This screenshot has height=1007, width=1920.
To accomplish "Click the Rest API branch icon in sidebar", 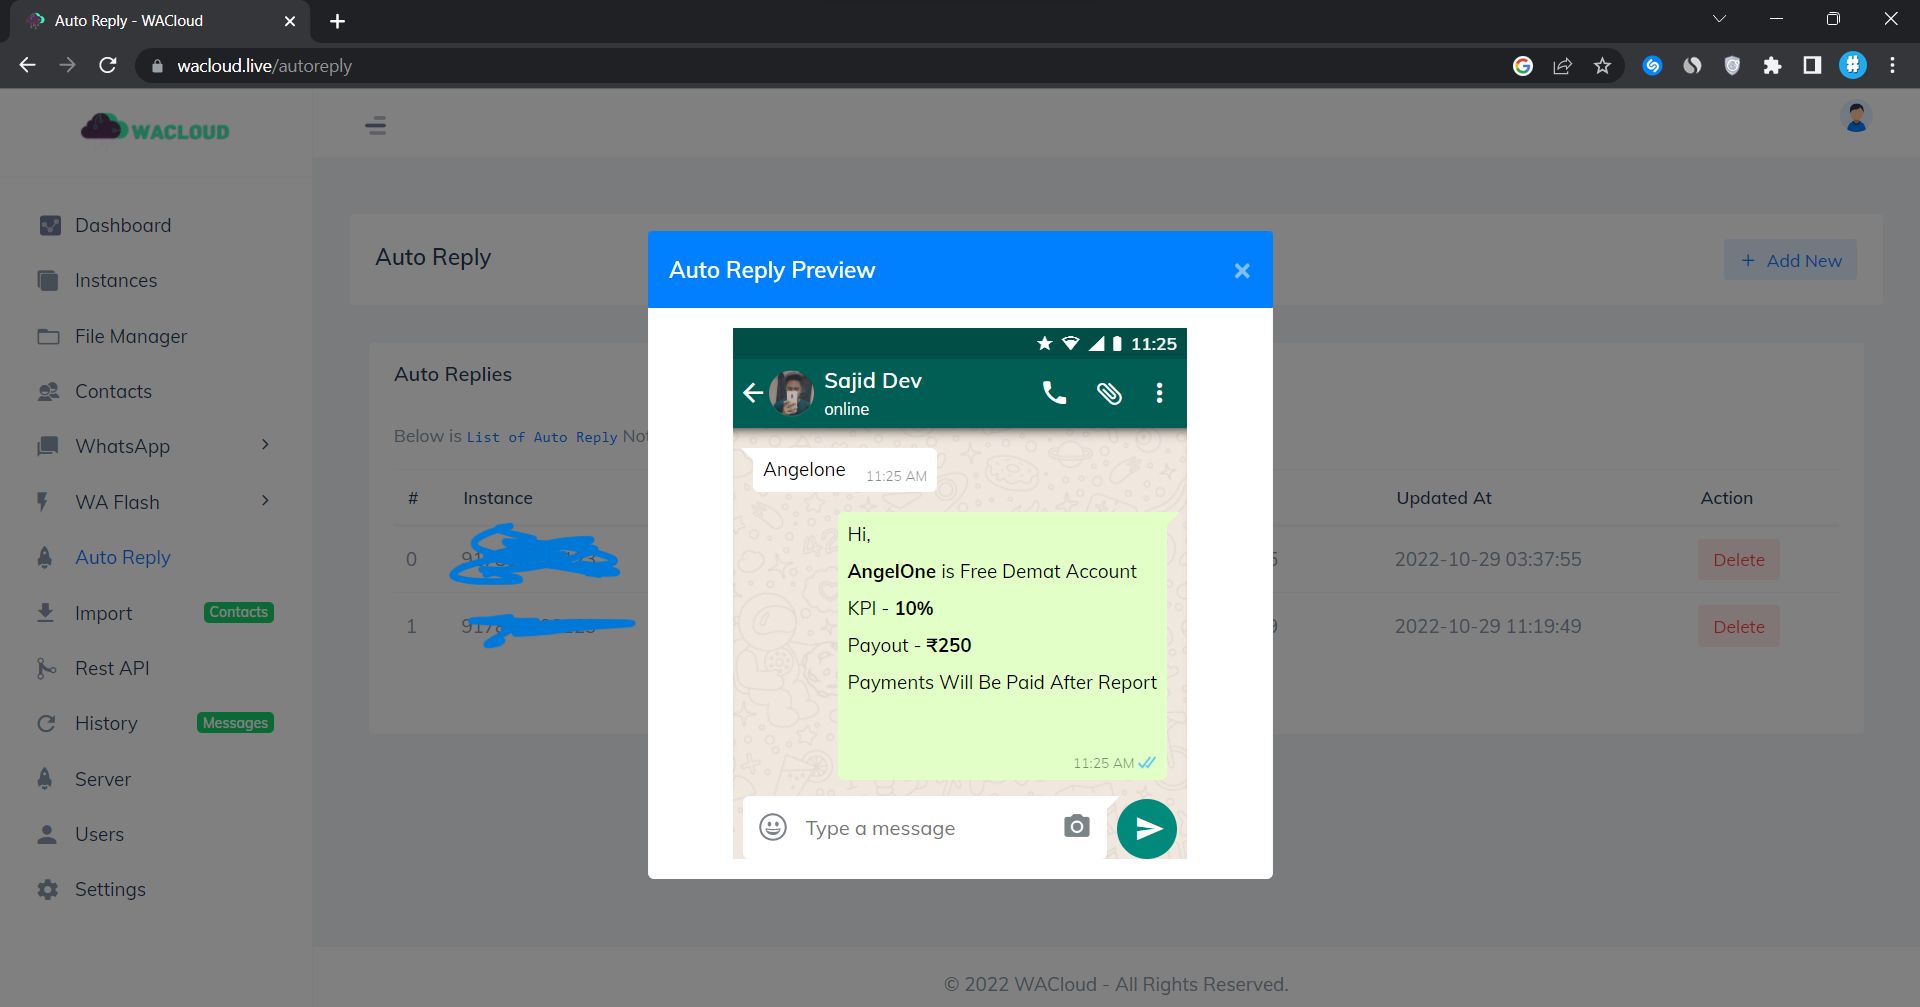I will point(46,668).
